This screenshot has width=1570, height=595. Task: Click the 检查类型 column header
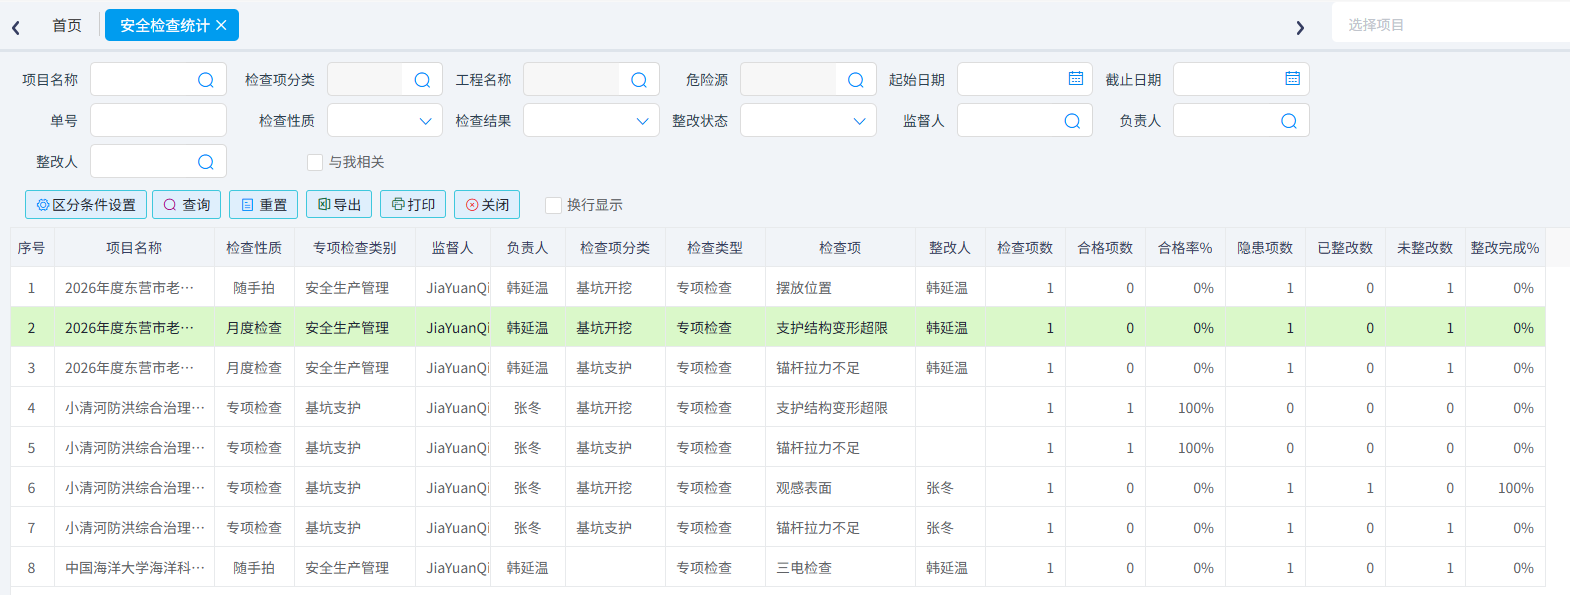(x=715, y=248)
